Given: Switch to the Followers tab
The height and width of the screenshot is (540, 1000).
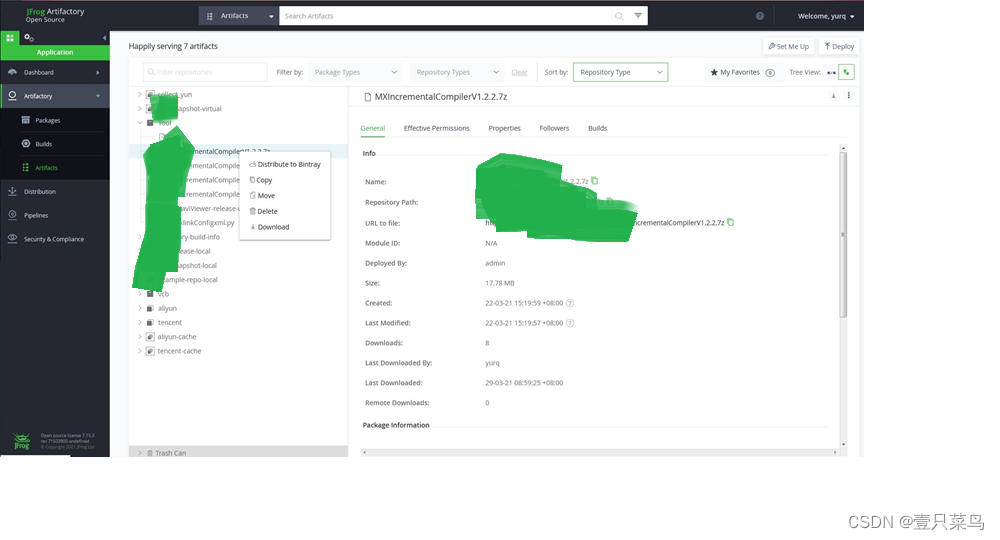Looking at the screenshot, I should point(554,128).
